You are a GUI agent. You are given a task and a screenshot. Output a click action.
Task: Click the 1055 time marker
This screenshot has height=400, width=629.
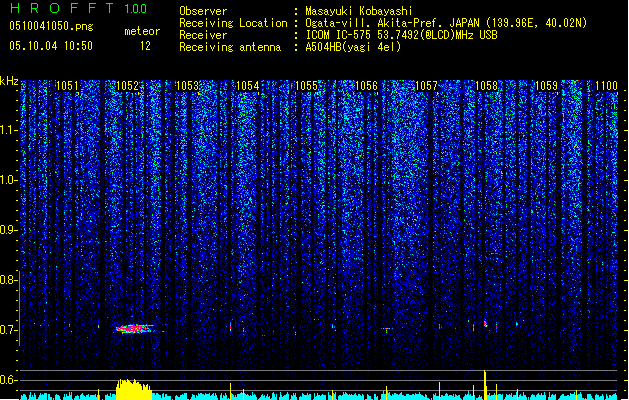306,86
